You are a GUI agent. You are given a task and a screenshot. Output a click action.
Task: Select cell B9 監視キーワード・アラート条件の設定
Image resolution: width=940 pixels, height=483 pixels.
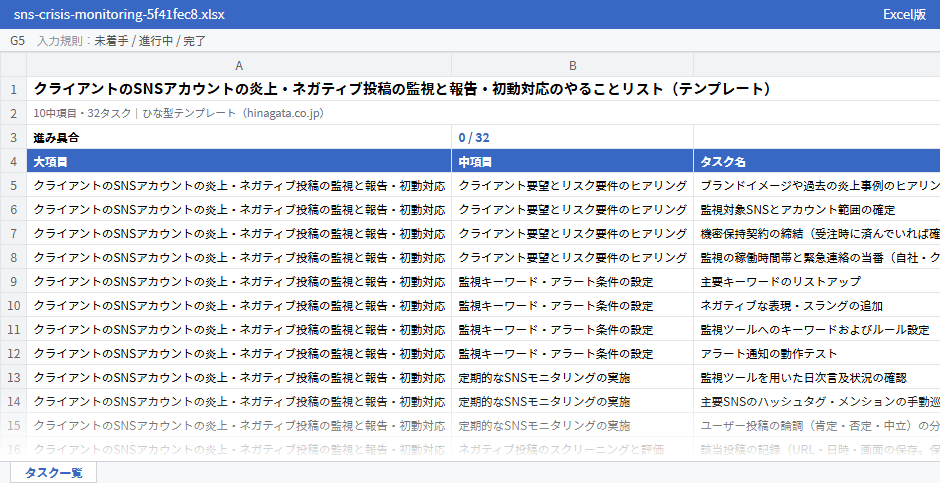click(573, 282)
